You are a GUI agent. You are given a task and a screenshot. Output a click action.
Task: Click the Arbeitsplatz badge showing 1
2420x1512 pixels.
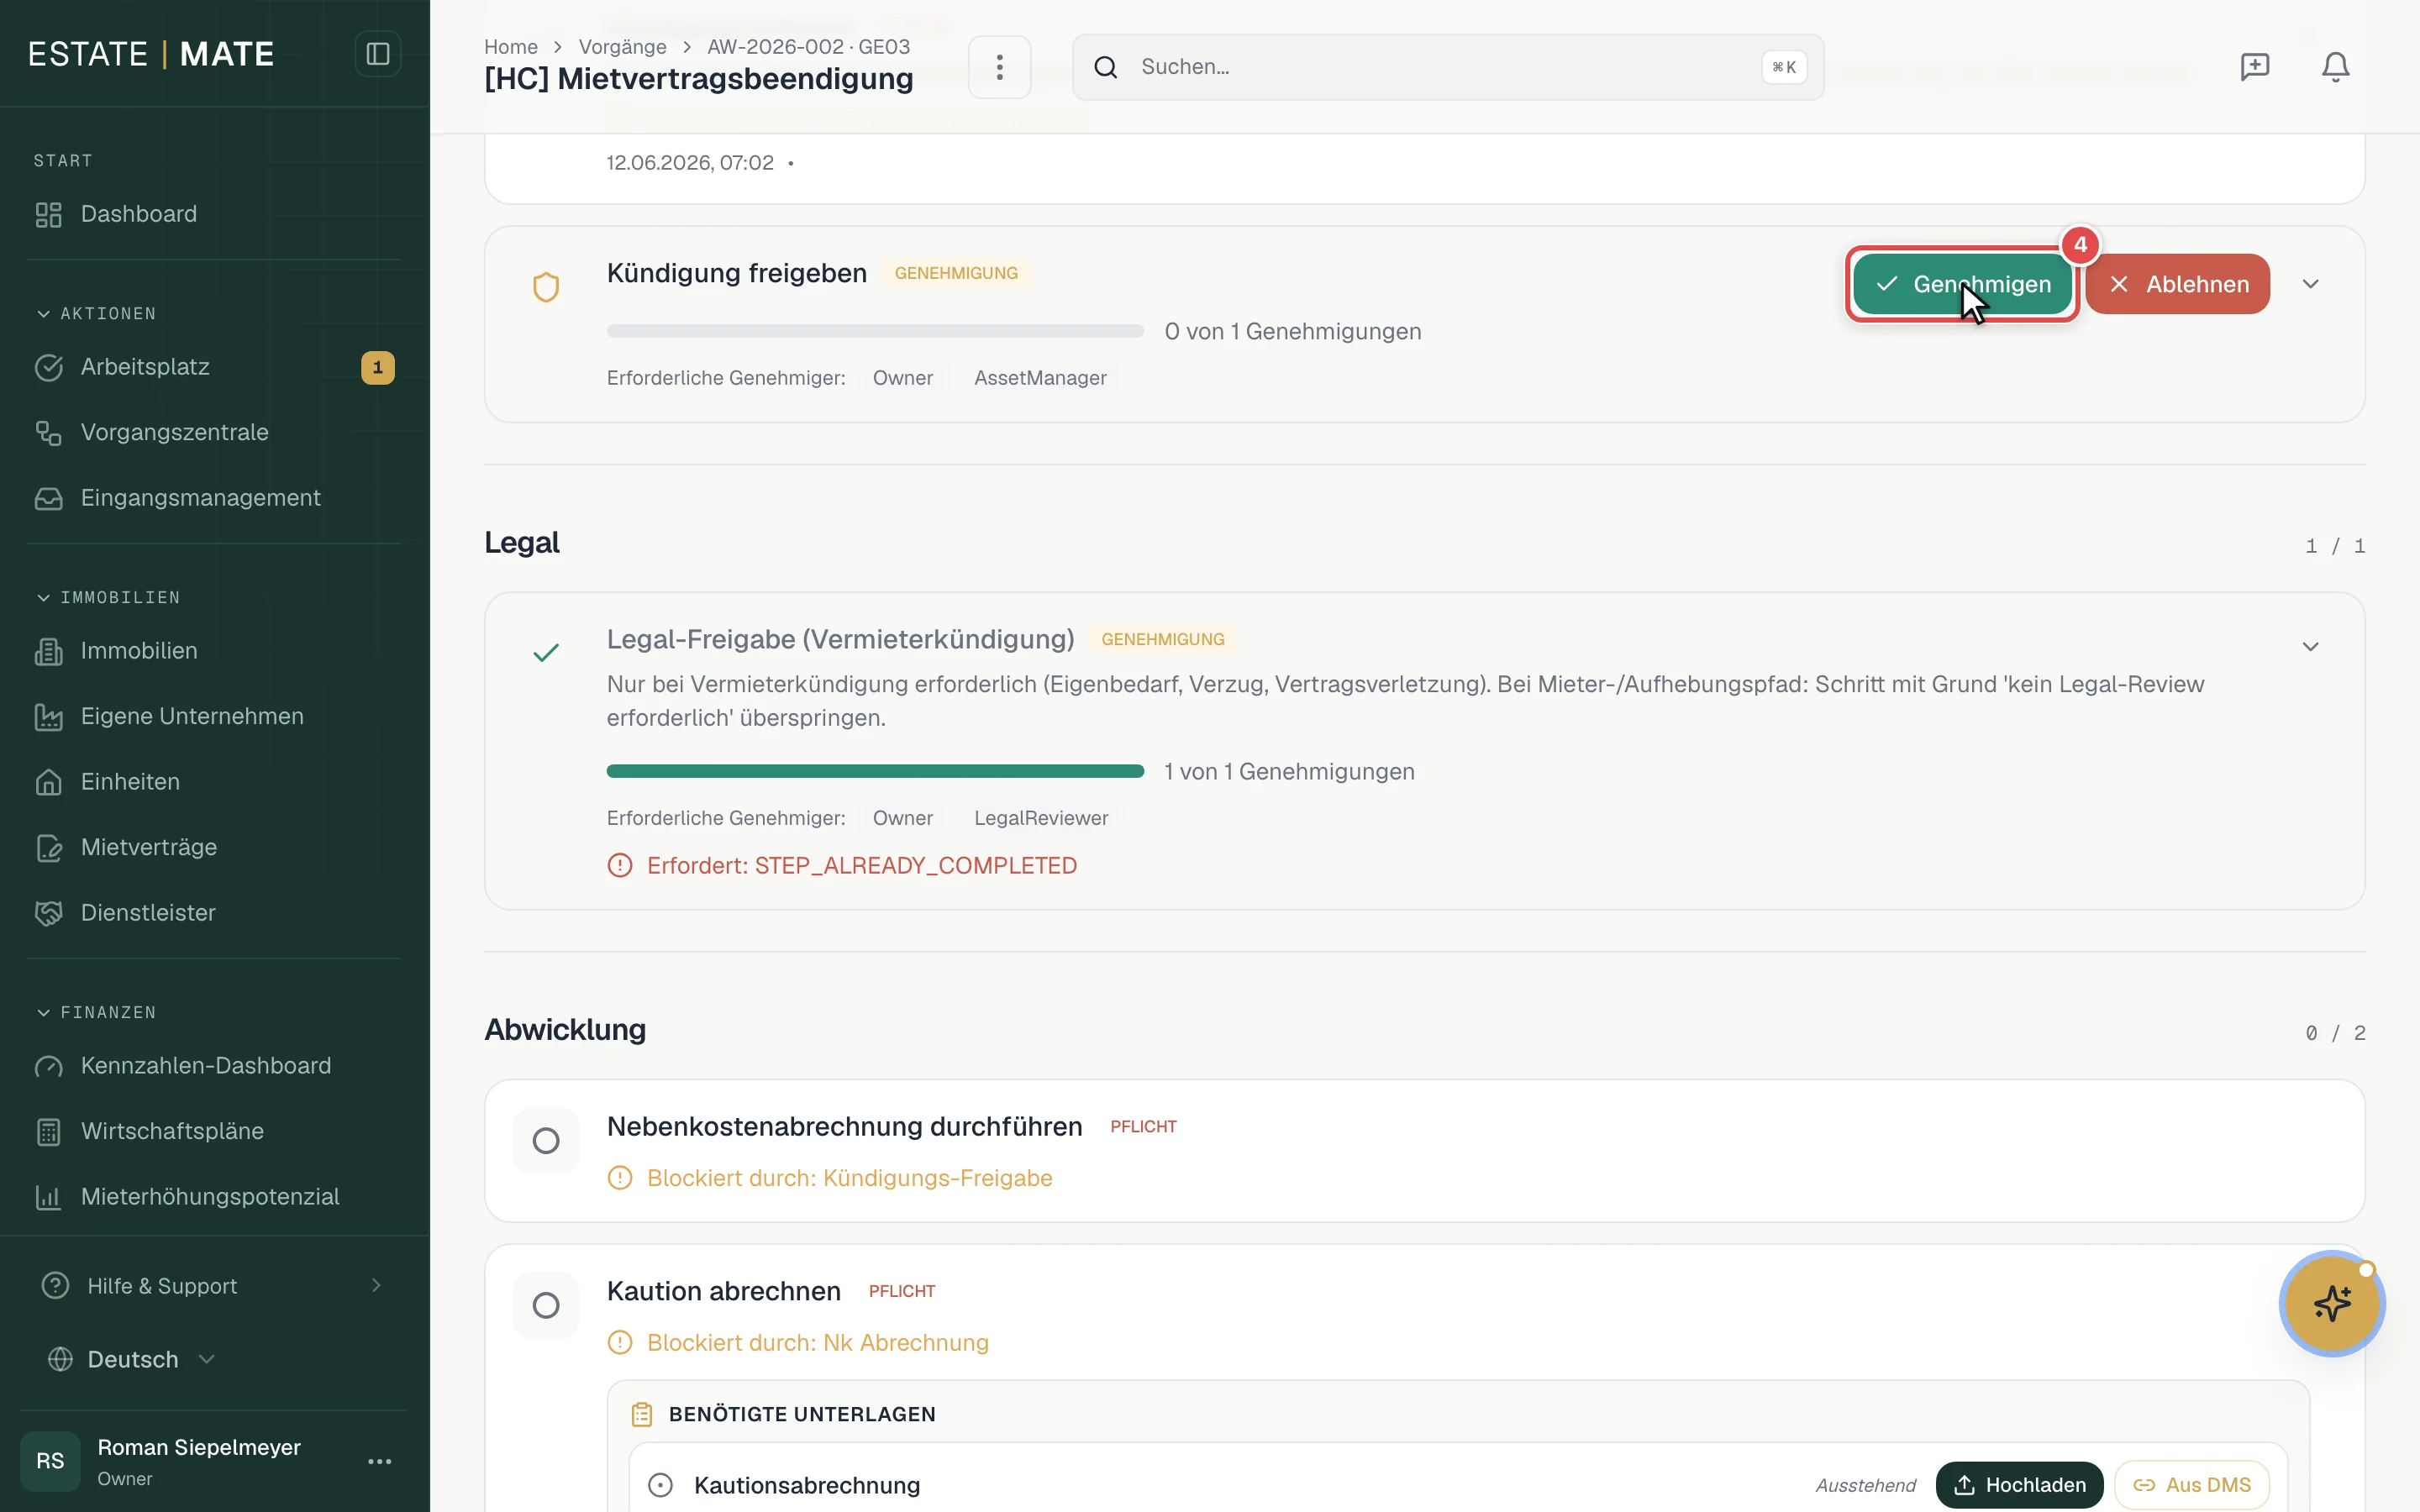pyautogui.click(x=377, y=367)
